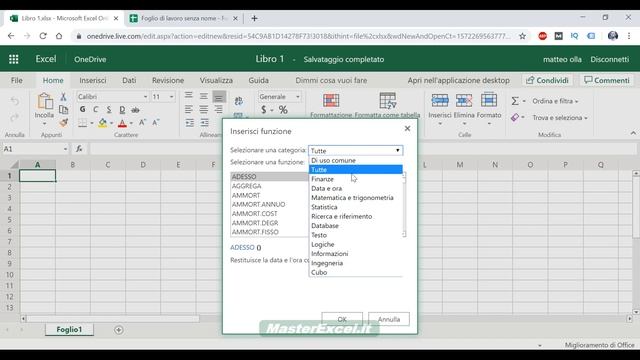This screenshot has width=640, height=360.
Task: Toggle italic C formatting
Action: tap(96, 109)
